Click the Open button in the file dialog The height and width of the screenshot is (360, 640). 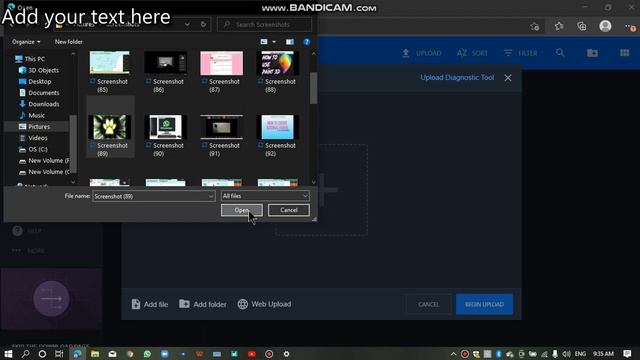tap(242, 210)
